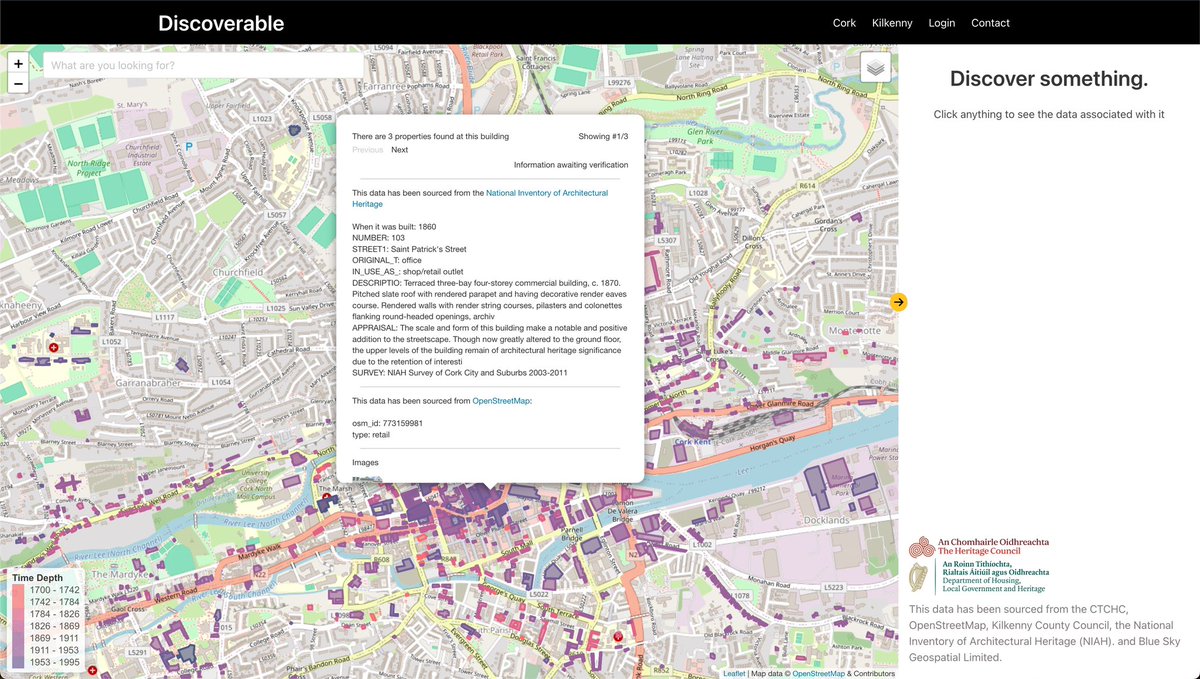The image size is (1200, 679).
Task: Click 'NUMBER: 103' line in popup
Action: [378, 238]
